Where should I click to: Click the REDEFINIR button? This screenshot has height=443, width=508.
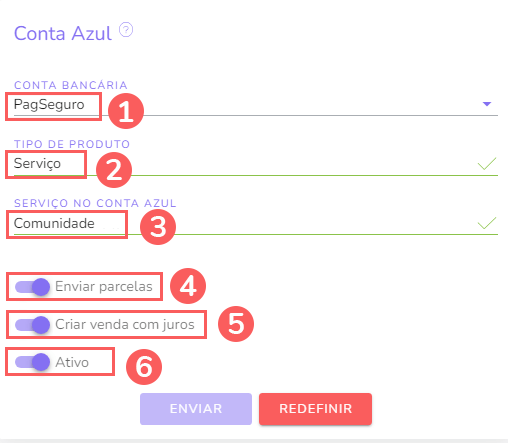point(315,409)
